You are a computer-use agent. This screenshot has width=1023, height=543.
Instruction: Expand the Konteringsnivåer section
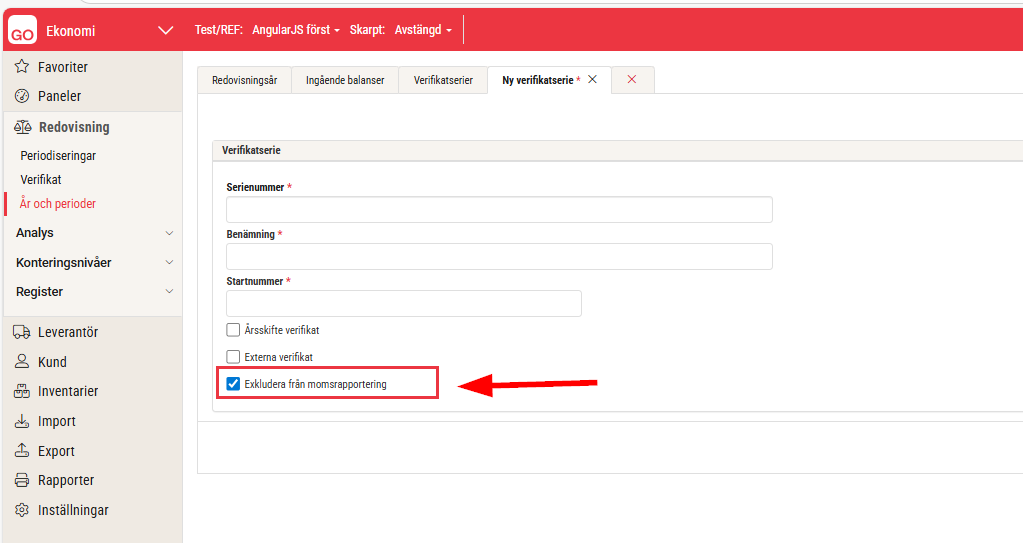coord(169,263)
